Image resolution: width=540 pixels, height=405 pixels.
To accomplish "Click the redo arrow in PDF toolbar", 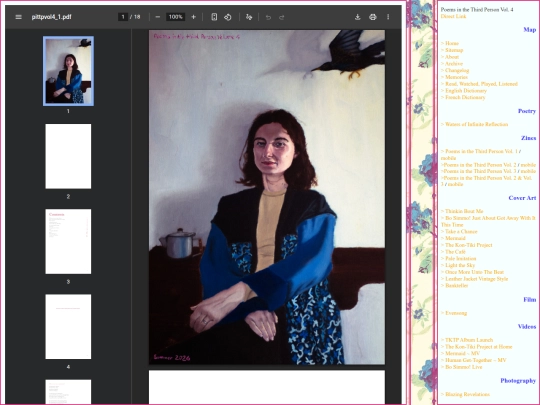I will click(x=282, y=17).
